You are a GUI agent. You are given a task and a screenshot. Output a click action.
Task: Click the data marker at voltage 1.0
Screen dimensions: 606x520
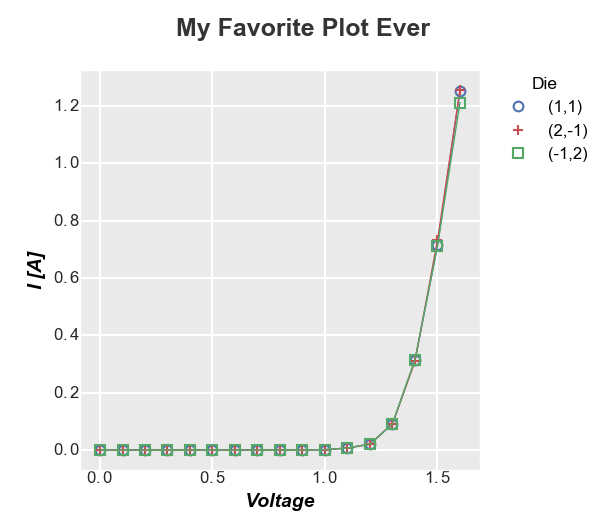click(x=325, y=450)
